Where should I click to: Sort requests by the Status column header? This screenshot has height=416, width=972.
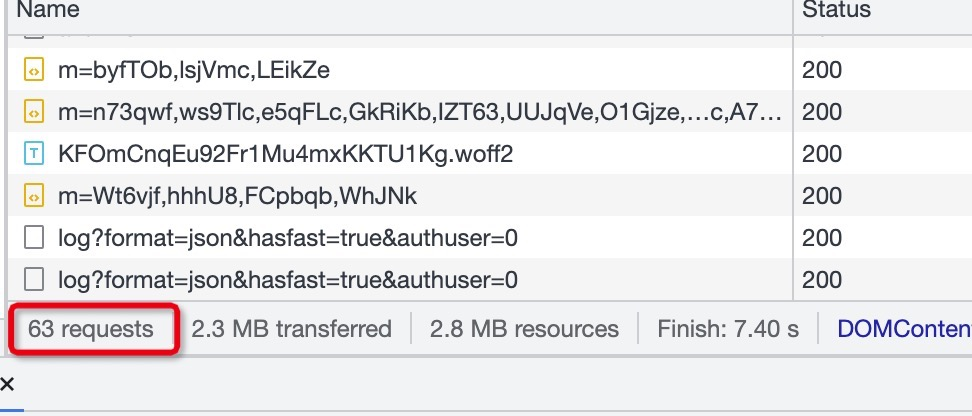coord(836,9)
